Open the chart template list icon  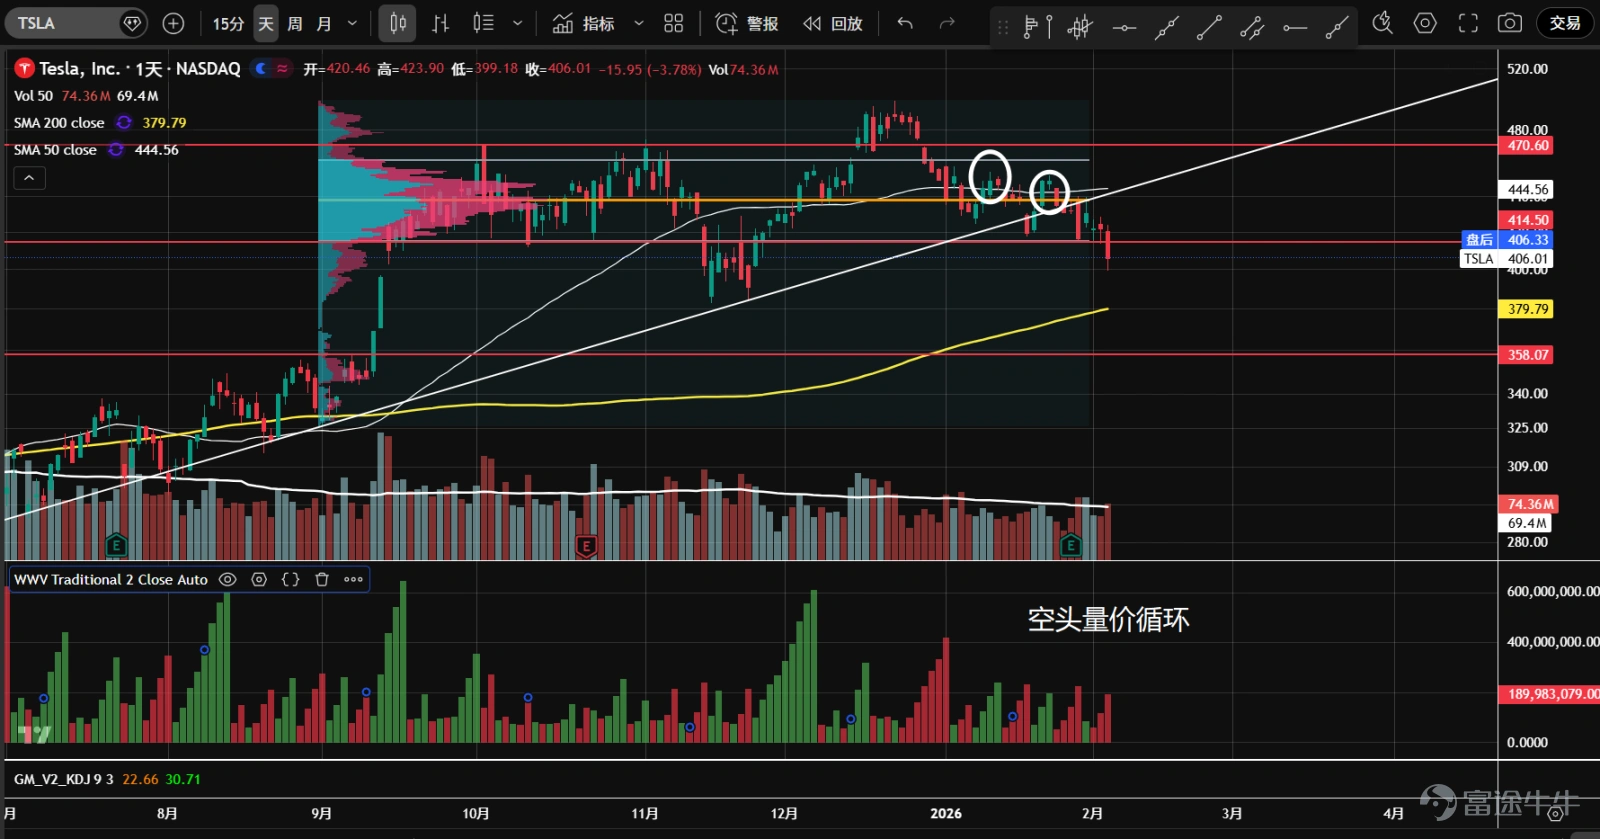[484, 23]
